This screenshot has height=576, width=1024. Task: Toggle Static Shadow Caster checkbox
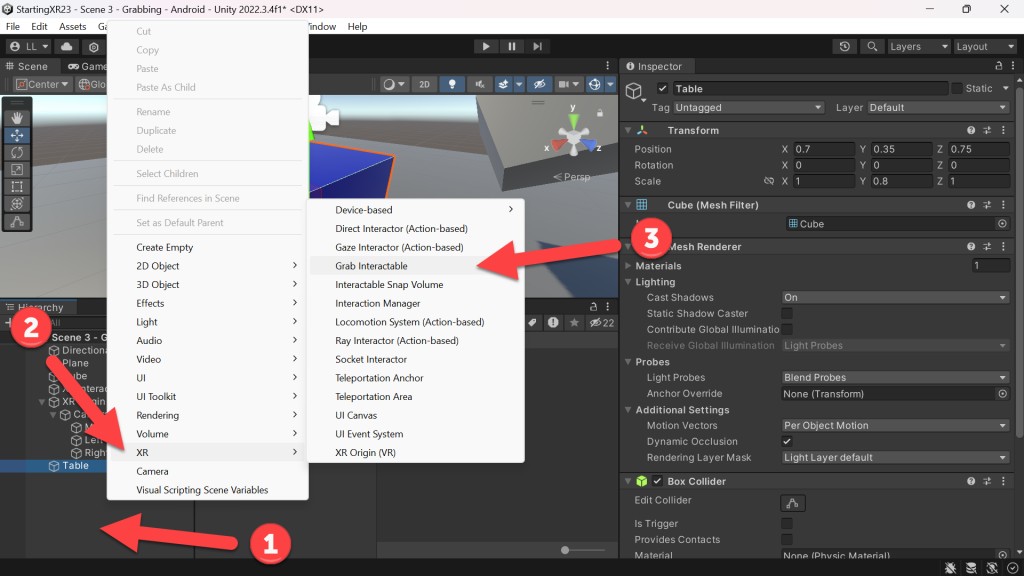787,313
